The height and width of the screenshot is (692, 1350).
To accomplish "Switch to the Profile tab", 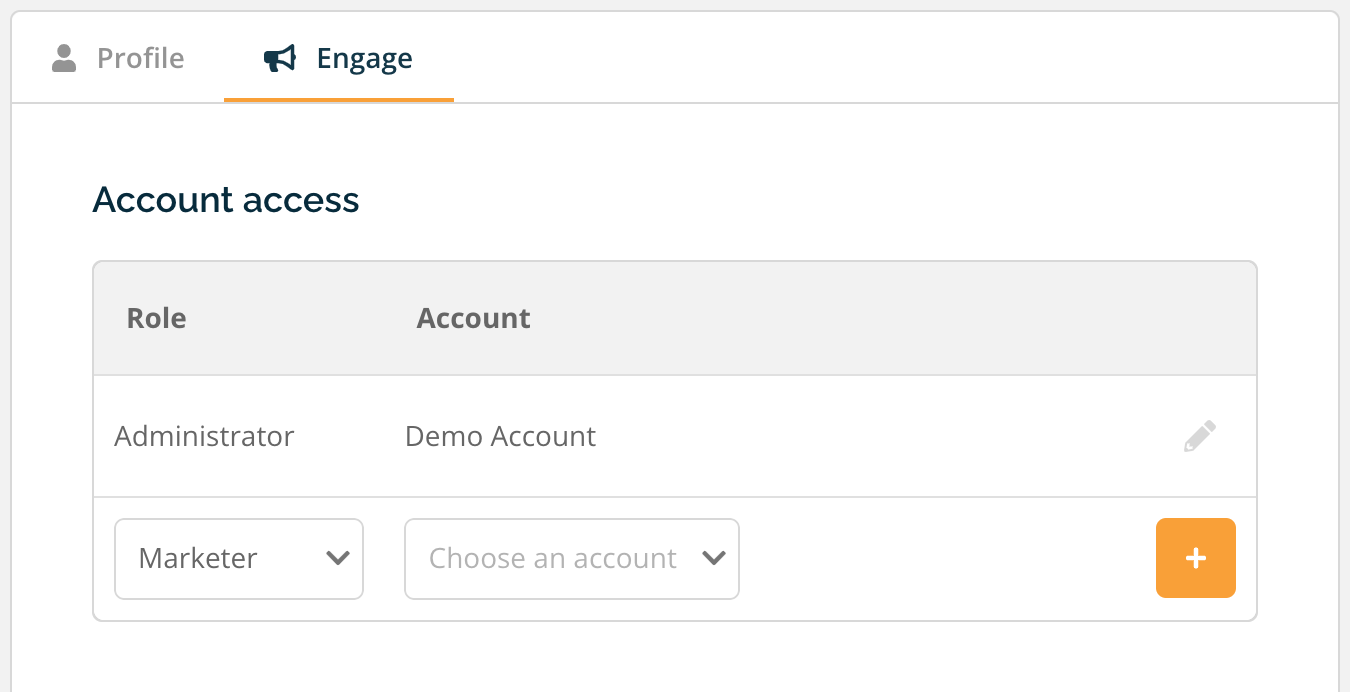I will pos(118,58).
